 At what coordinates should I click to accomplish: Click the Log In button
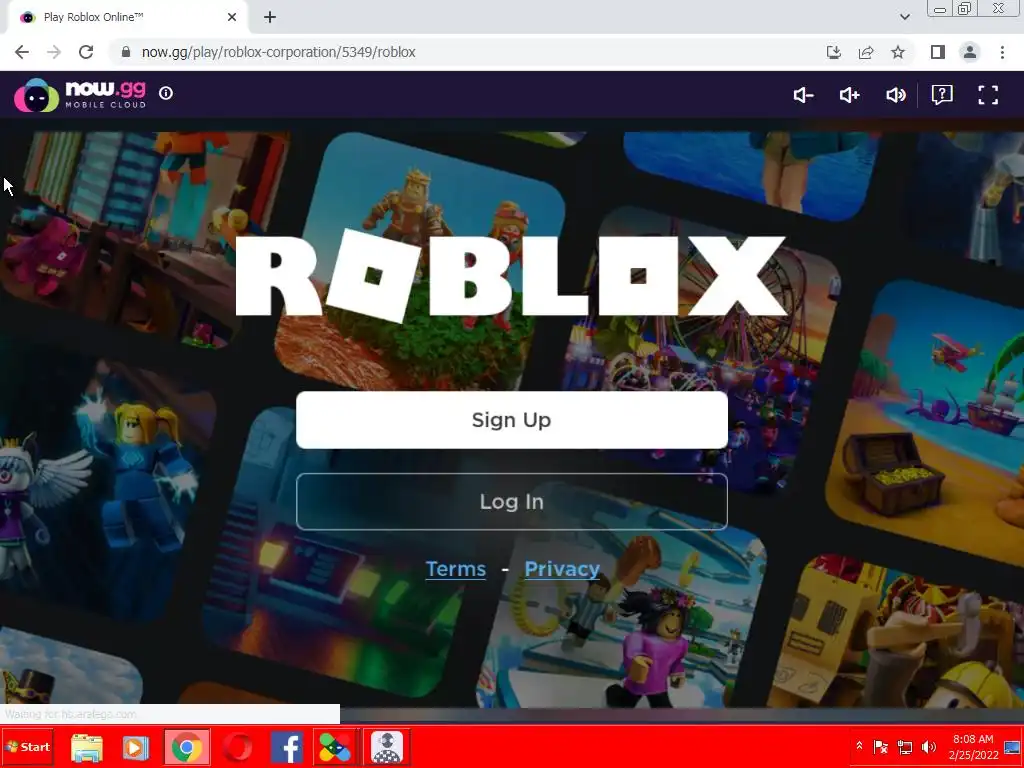(511, 502)
